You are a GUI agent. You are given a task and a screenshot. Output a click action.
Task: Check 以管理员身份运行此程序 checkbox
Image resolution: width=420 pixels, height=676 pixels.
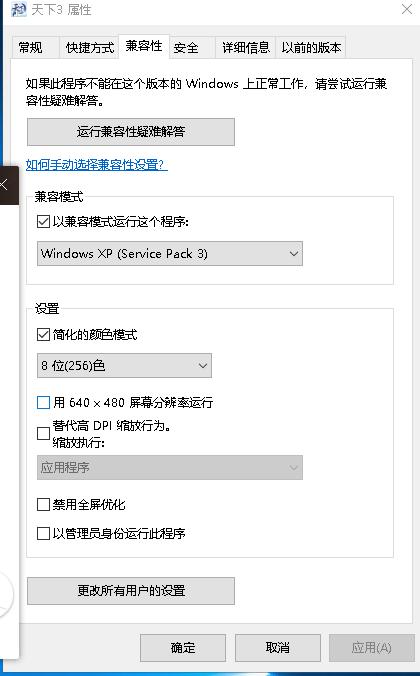43,533
